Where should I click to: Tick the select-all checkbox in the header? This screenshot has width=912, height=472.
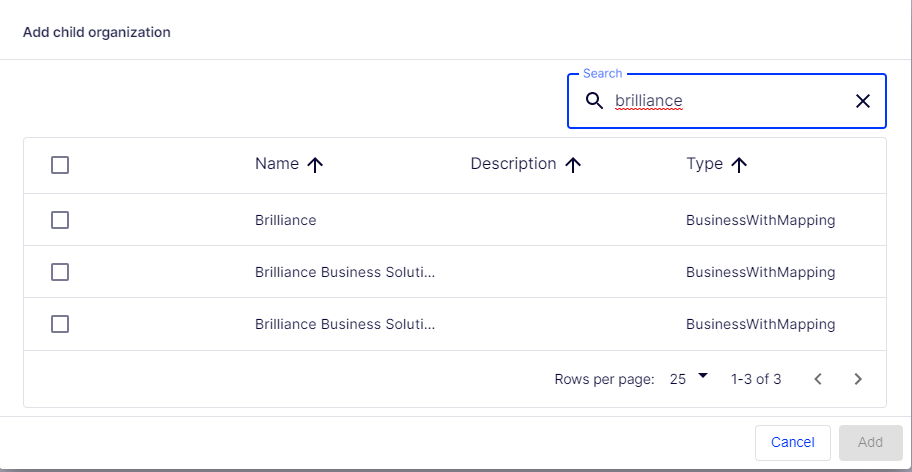coord(60,165)
